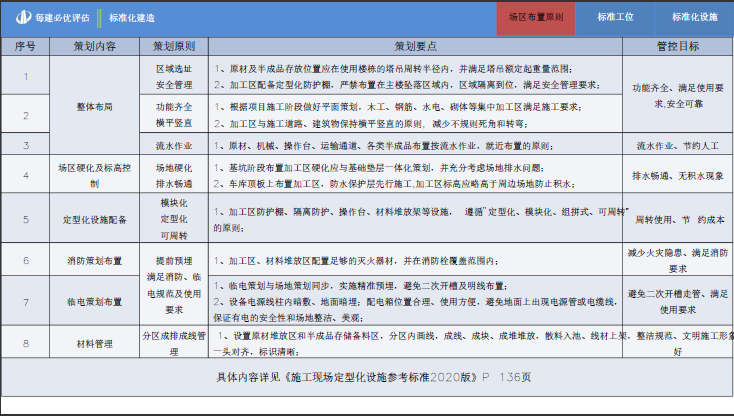Click the 临电策划布置 cell
Screen dimensions: 734x416
[95, 302]
